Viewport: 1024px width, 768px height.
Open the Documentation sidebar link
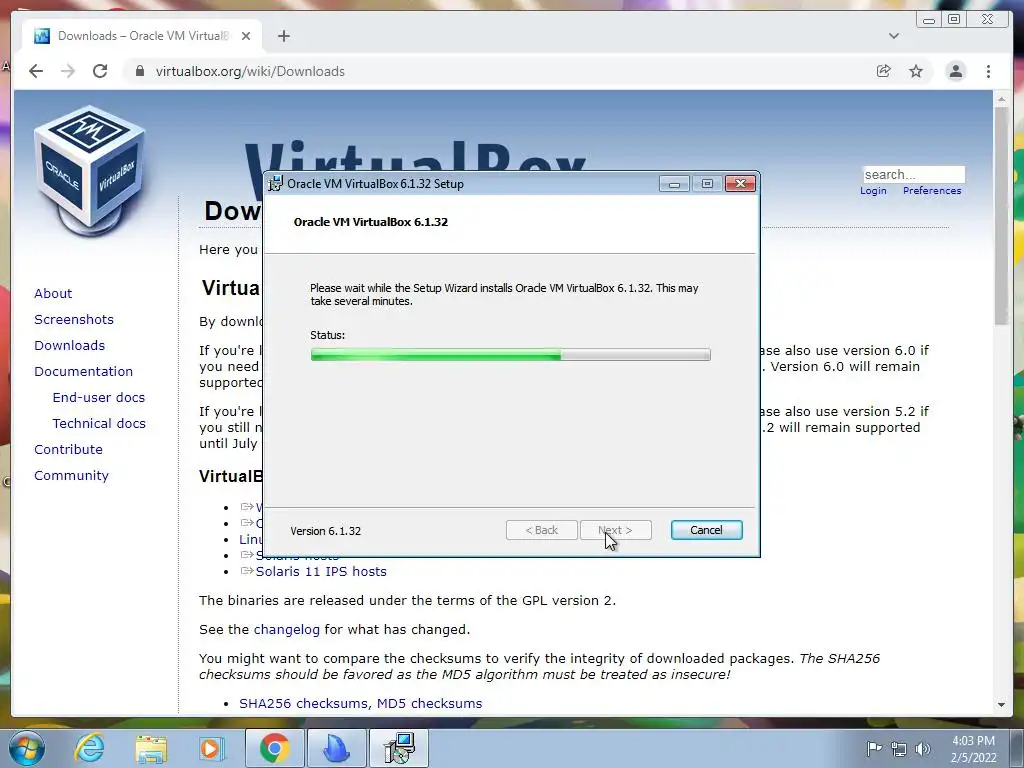84,372
